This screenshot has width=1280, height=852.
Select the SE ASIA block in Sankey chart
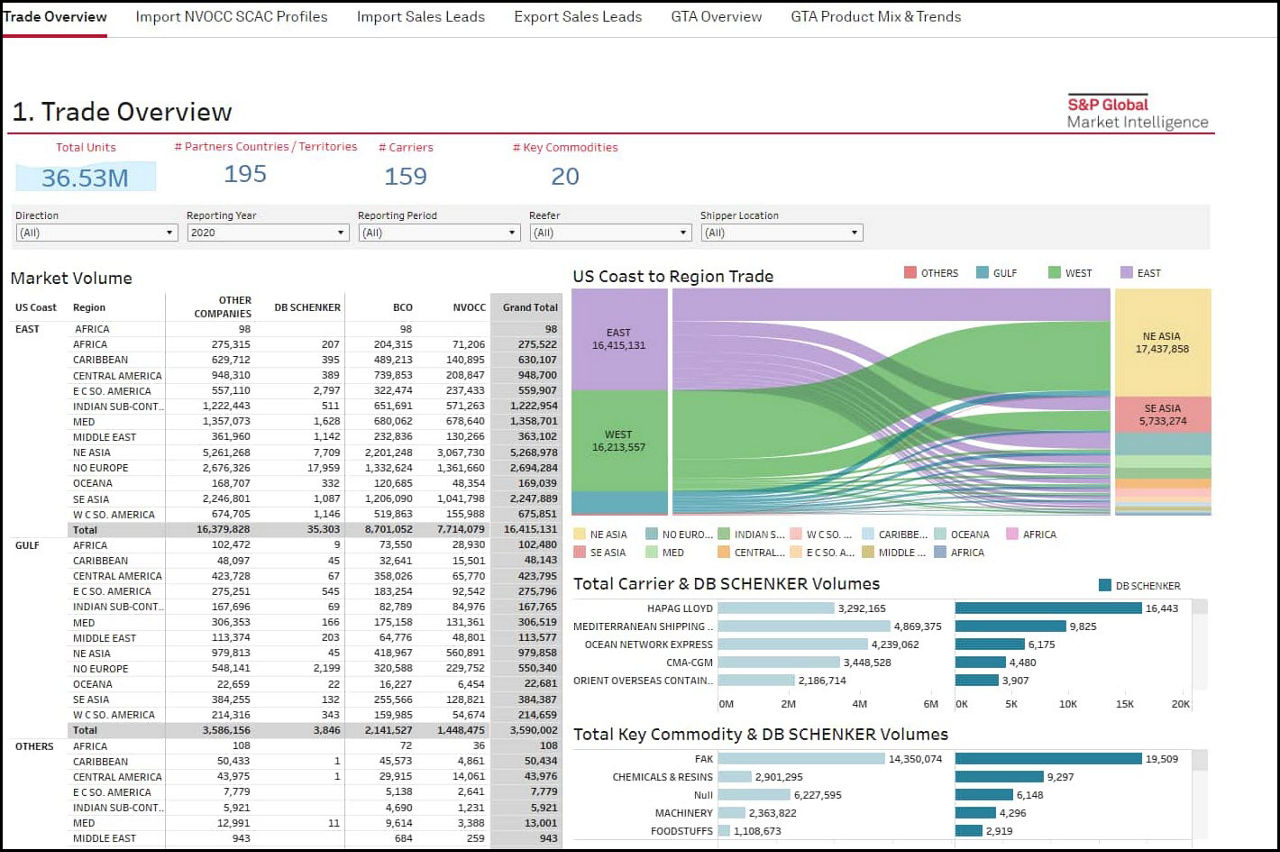pyautogui.click(x=1163, y=415)
